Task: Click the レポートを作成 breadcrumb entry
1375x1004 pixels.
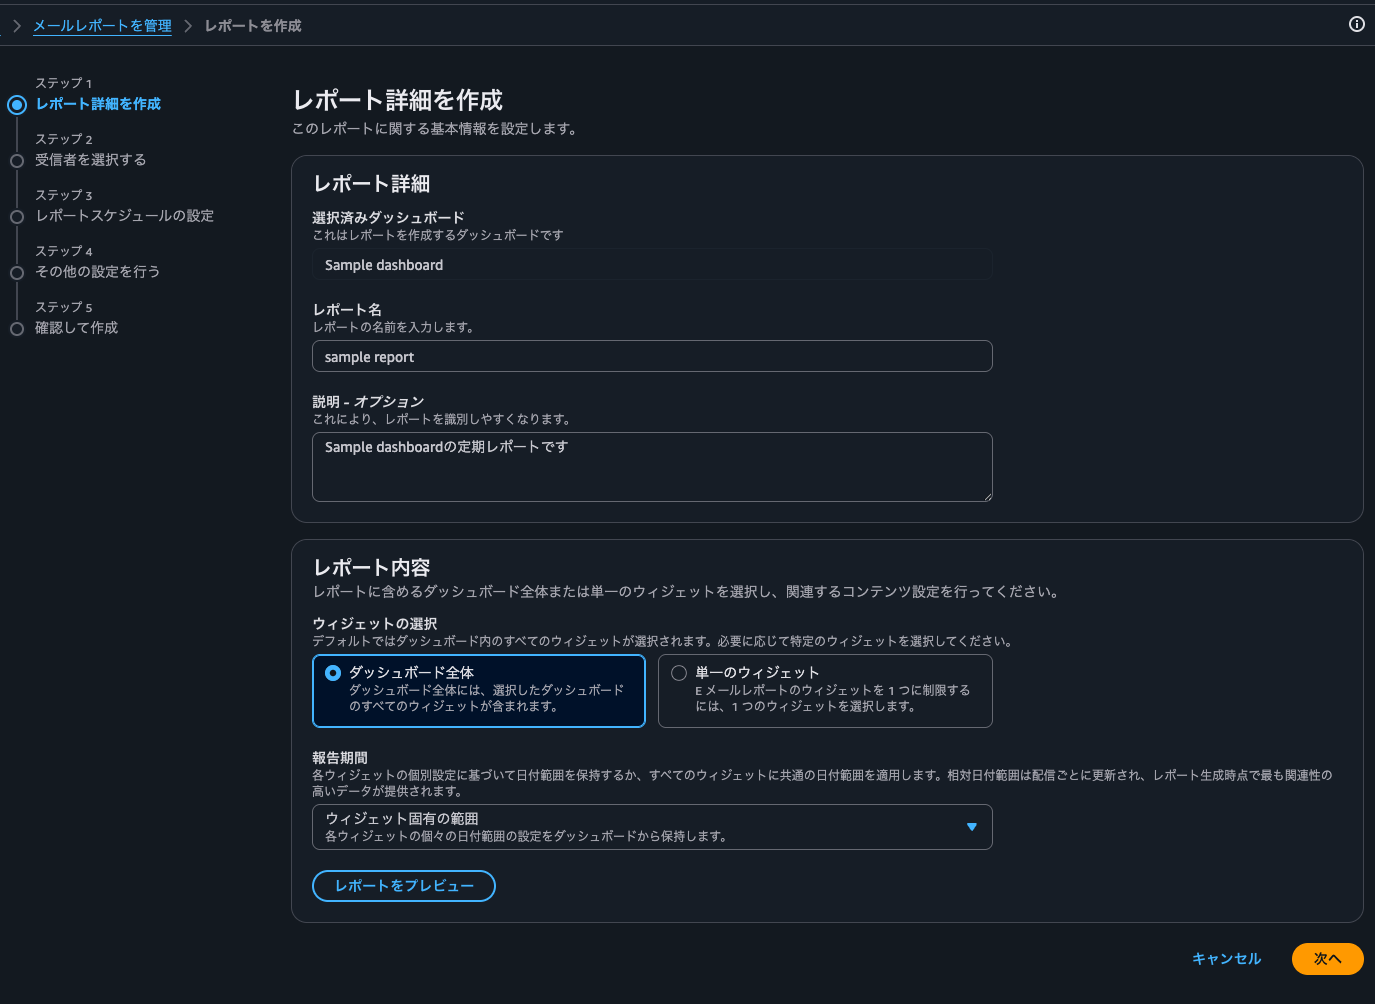Action: (x=252, y=25)
